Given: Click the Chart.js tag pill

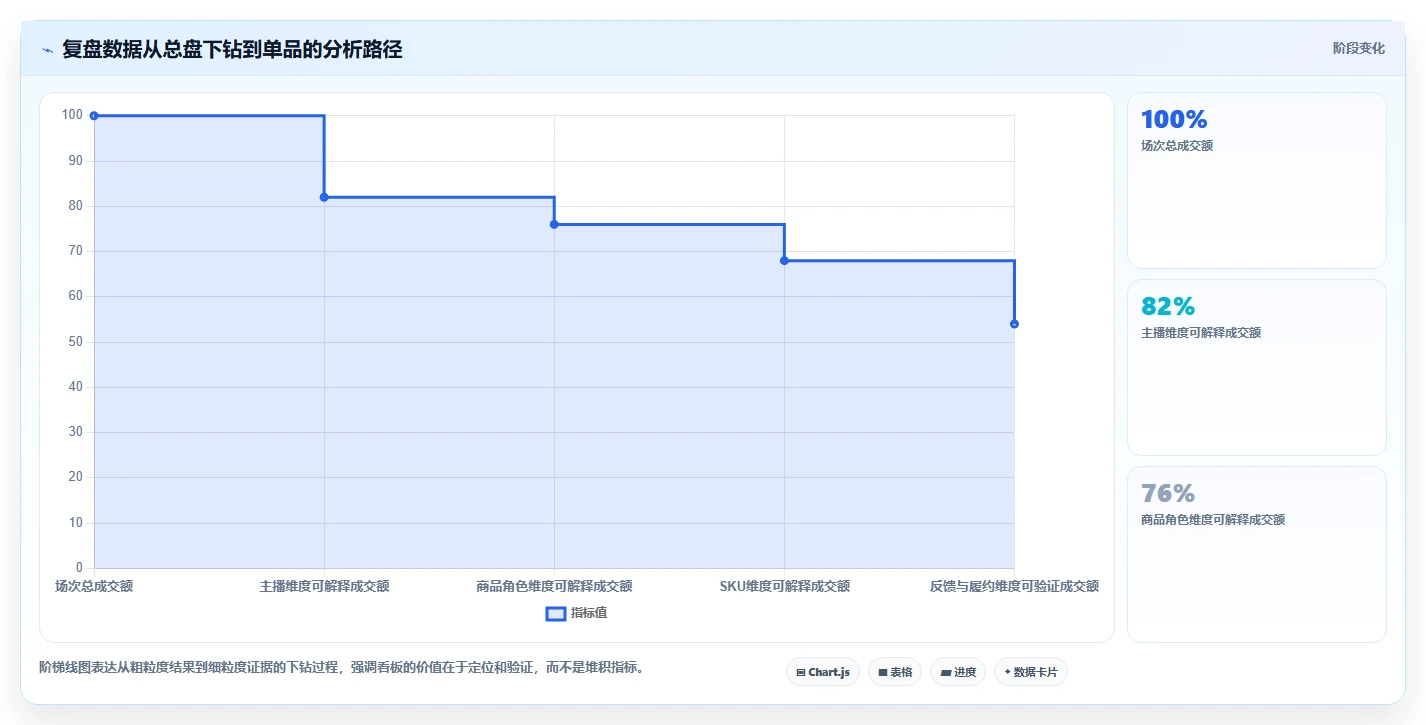Looking at the screenshot, I should pyautogui.click(x=823, y=672).
